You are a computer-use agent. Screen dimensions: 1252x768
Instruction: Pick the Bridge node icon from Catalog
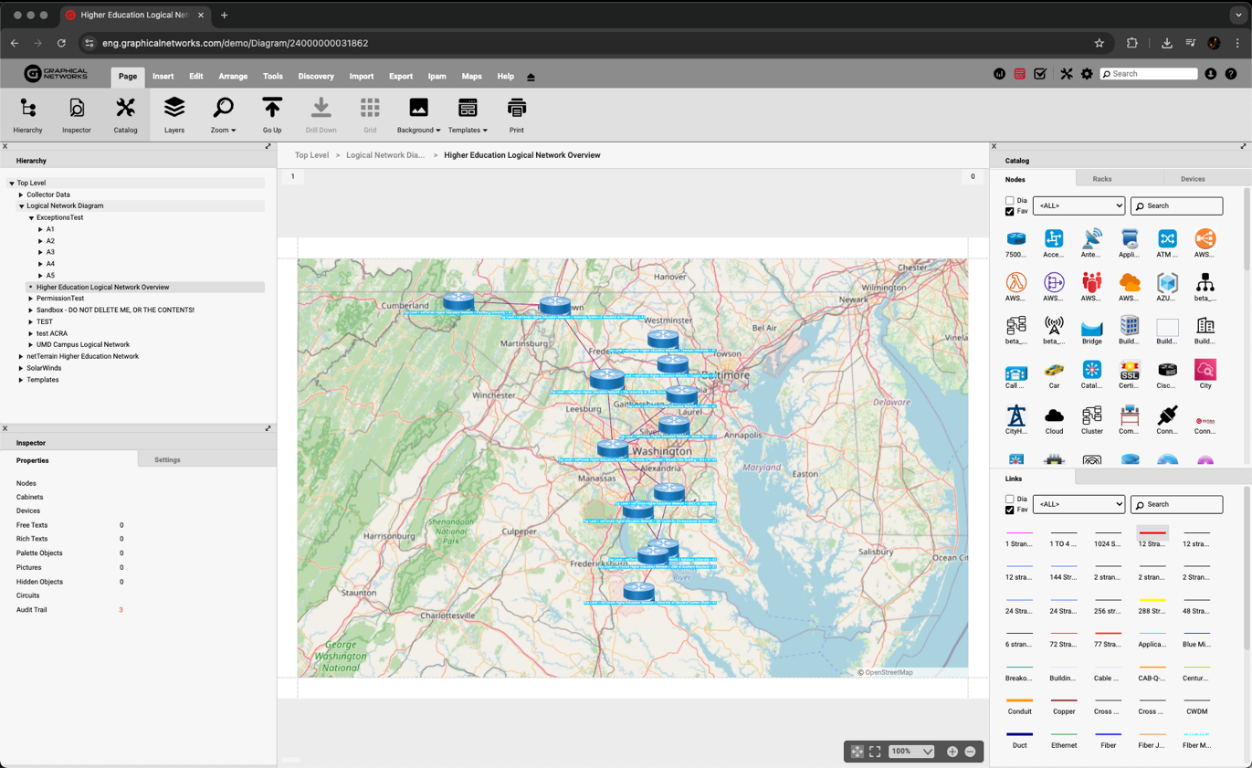coord(1091,327)
